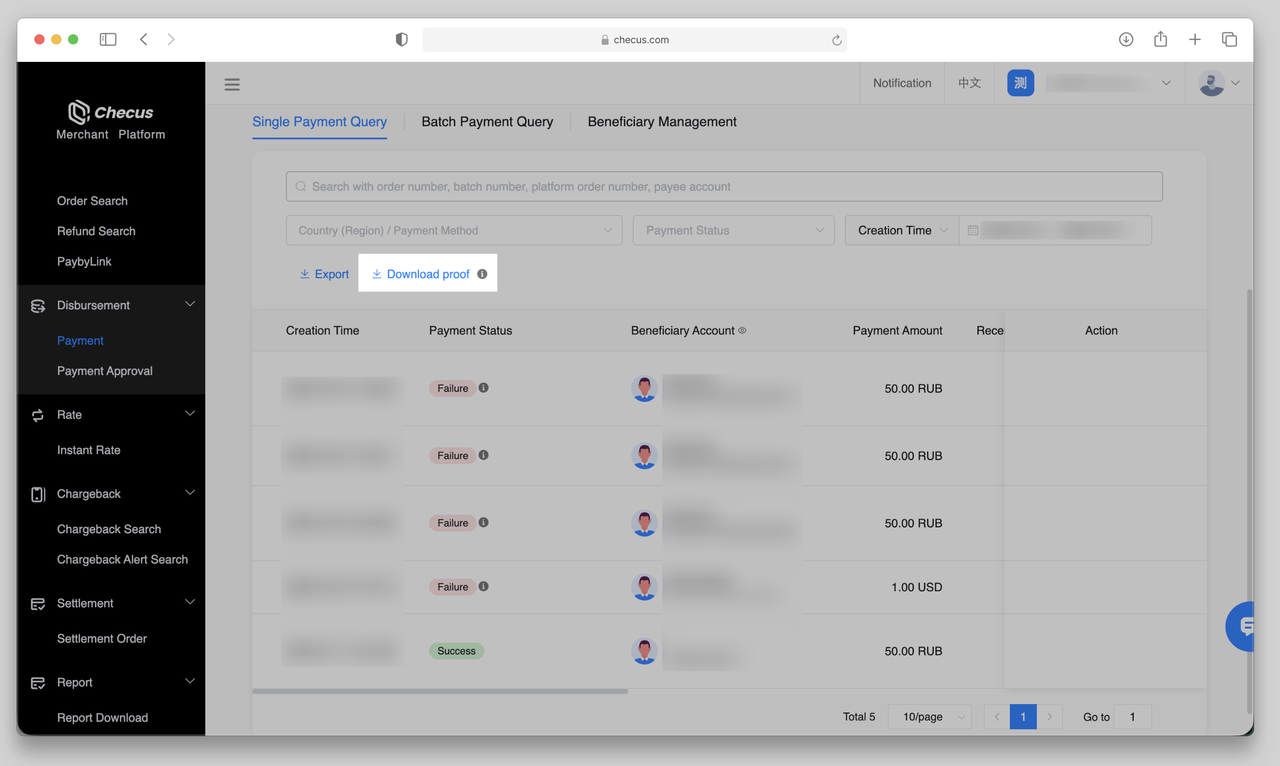Collapse the Disbursement sidebar section
Image resolution: width=1280 pixels, height=766 pixels.
tap(190, 305)
